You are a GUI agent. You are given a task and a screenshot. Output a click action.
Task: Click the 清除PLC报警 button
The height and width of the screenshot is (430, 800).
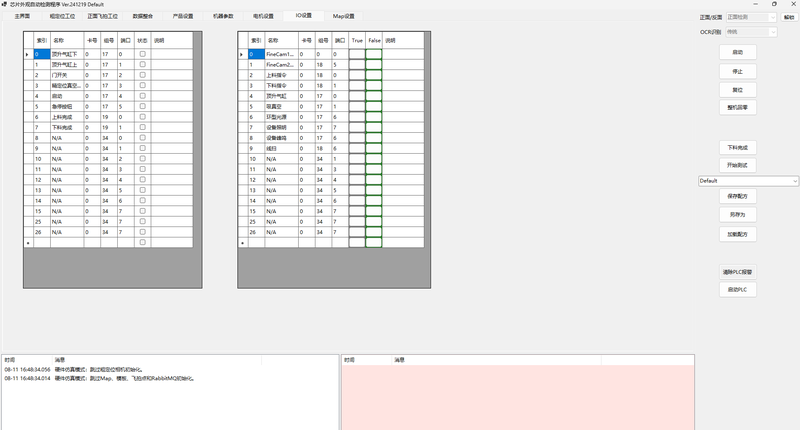coord(738,272)
